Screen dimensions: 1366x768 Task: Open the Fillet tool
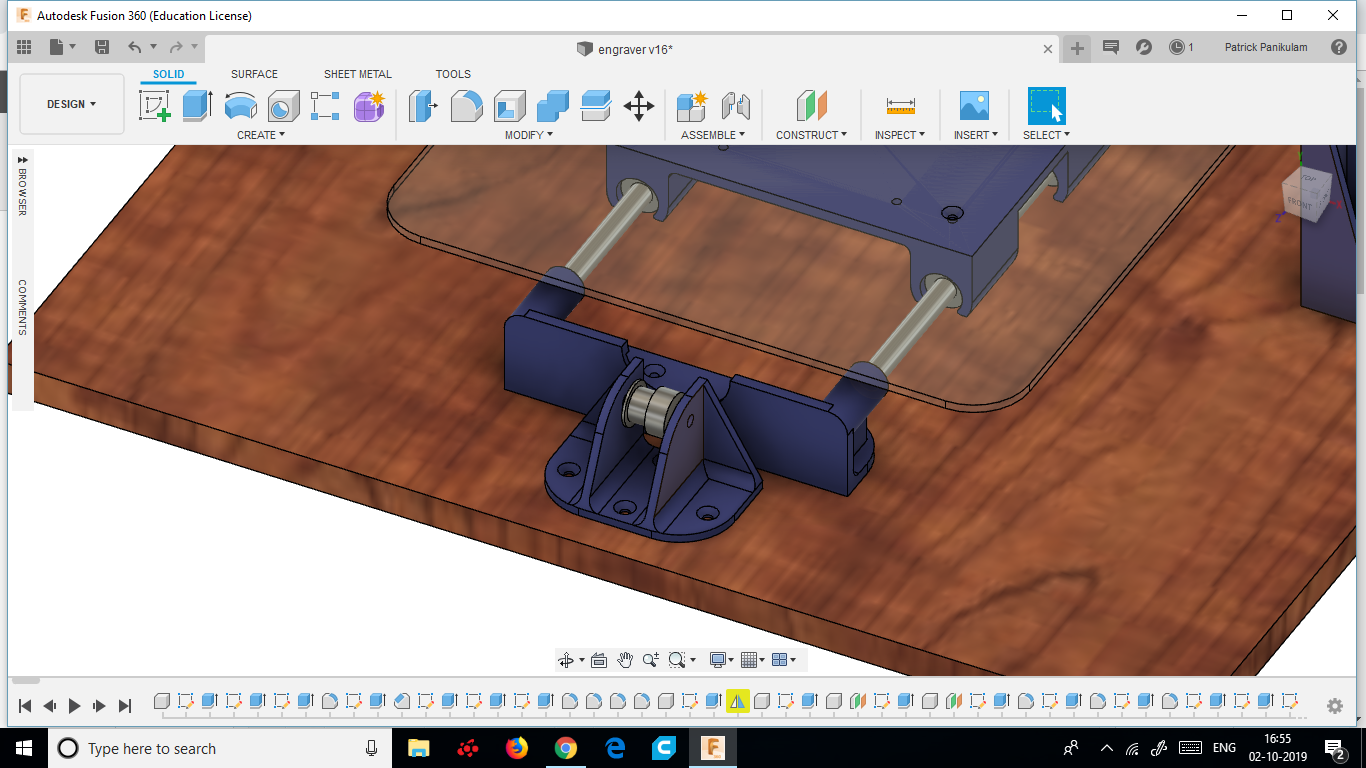click(467, 106)
